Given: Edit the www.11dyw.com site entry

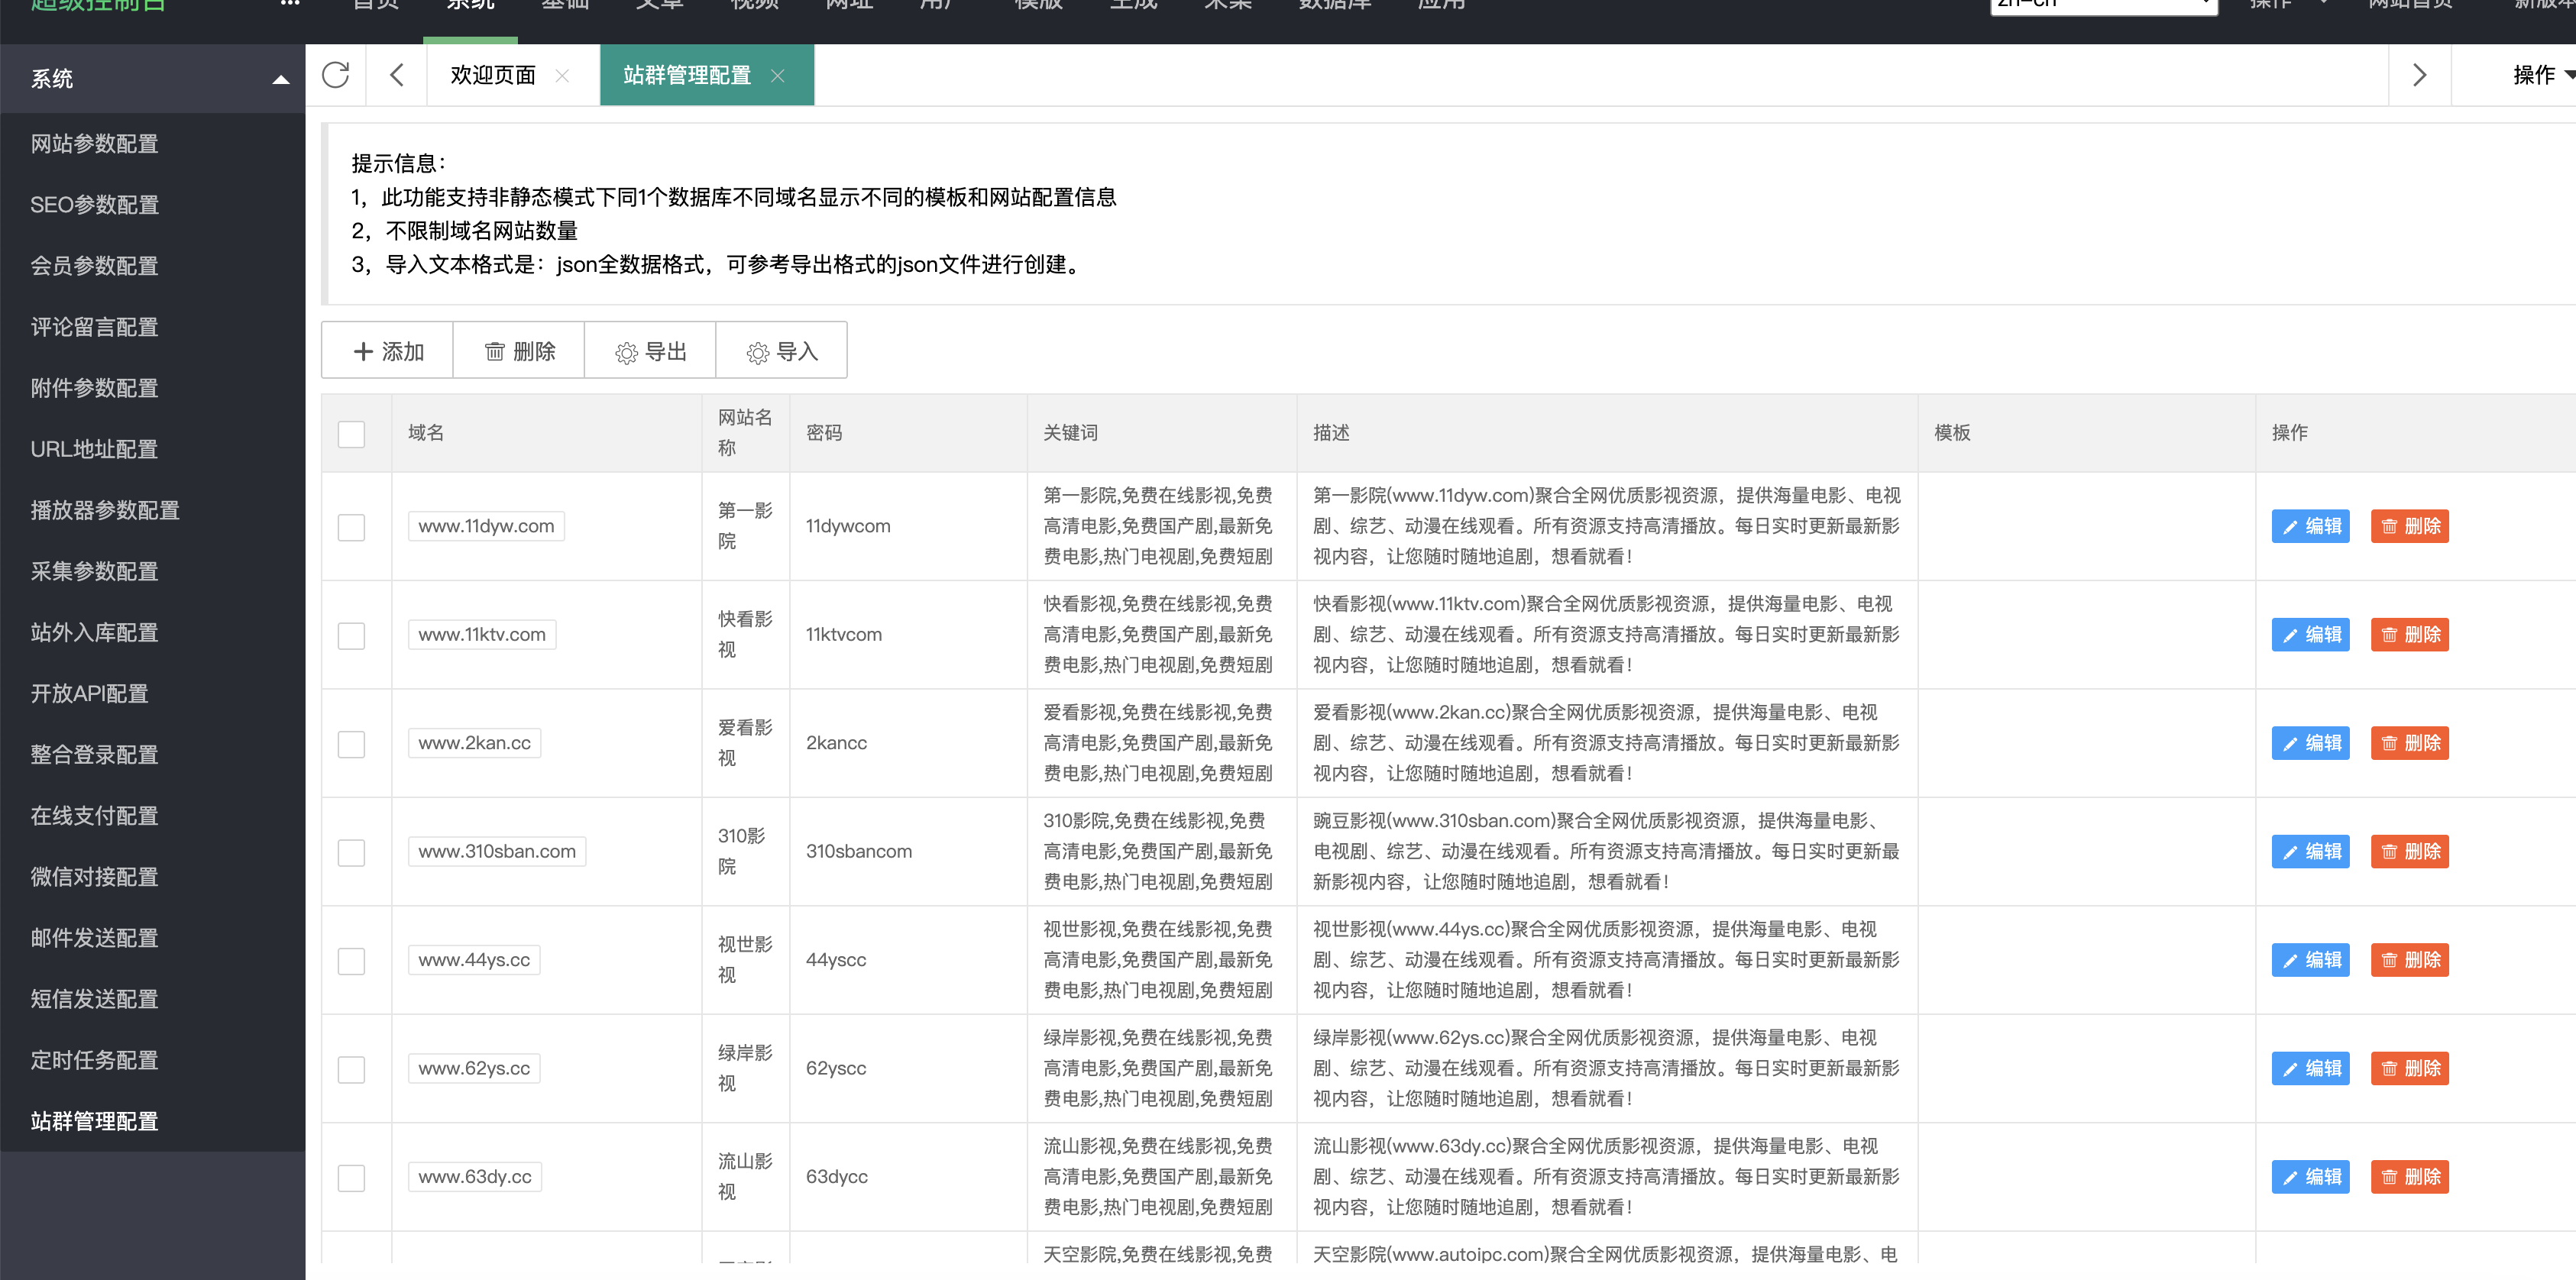Looking at the screenshot, I should pos(2310,526).
